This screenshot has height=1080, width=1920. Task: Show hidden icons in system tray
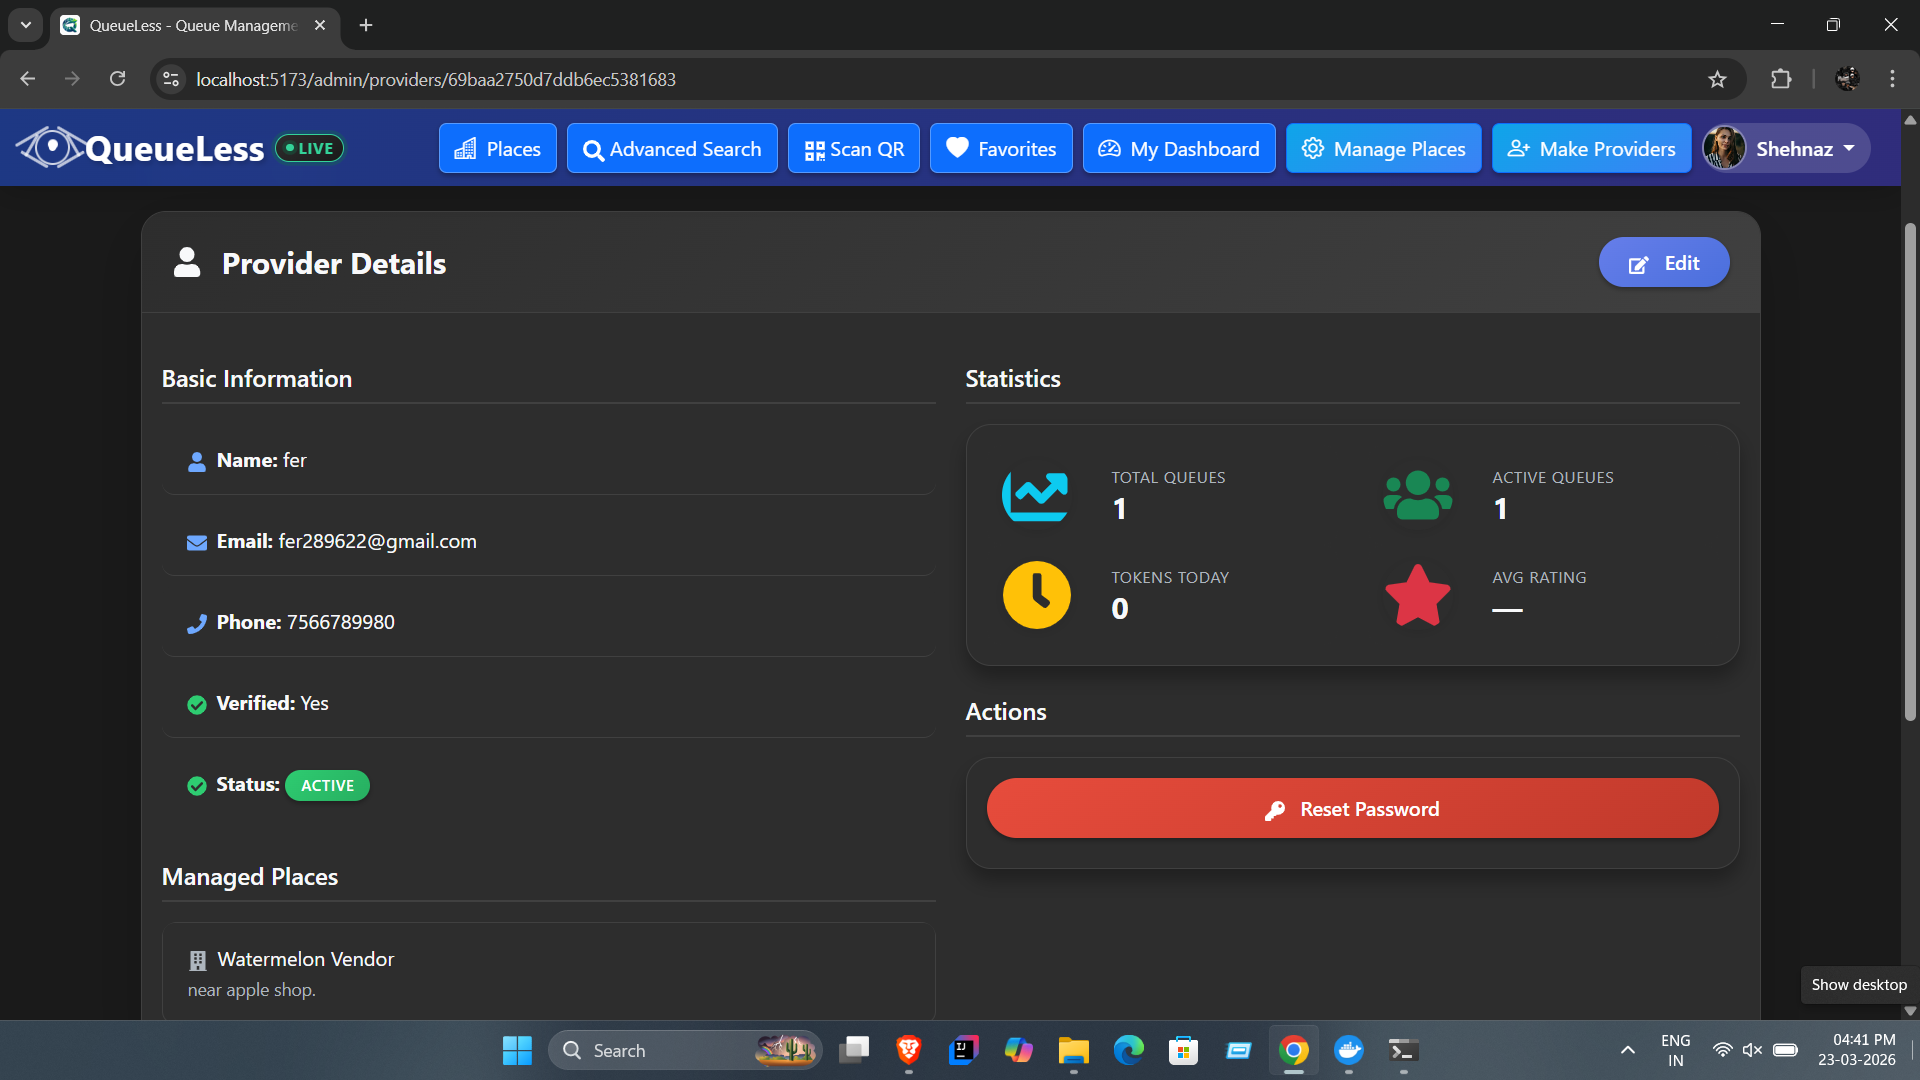pyautogui.click(x=1627, y=1050)
